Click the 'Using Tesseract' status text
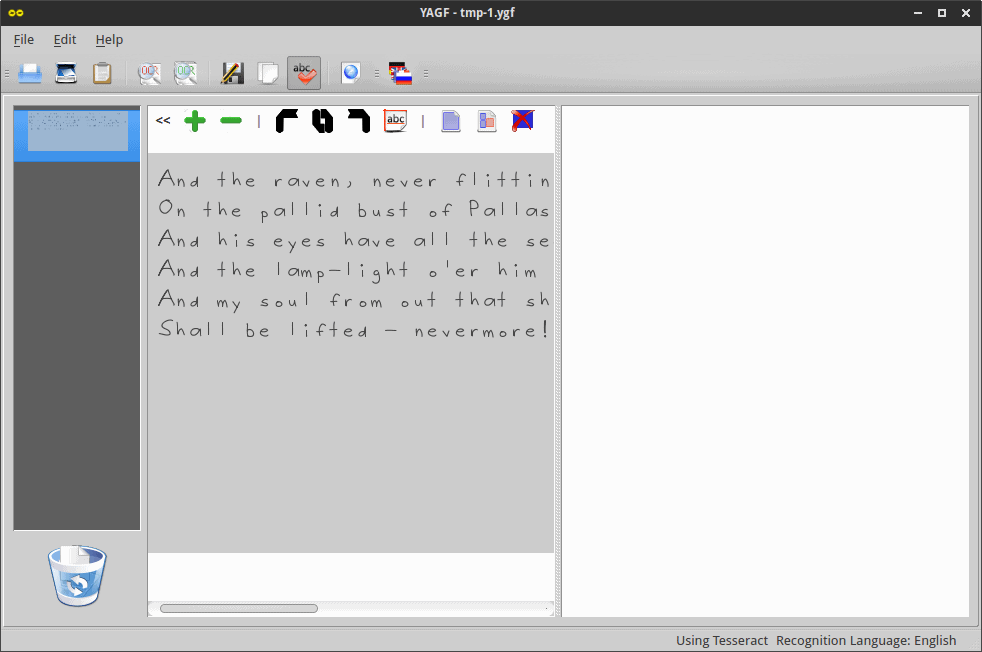This screenshot has width=982, height=652. [721, 640]
